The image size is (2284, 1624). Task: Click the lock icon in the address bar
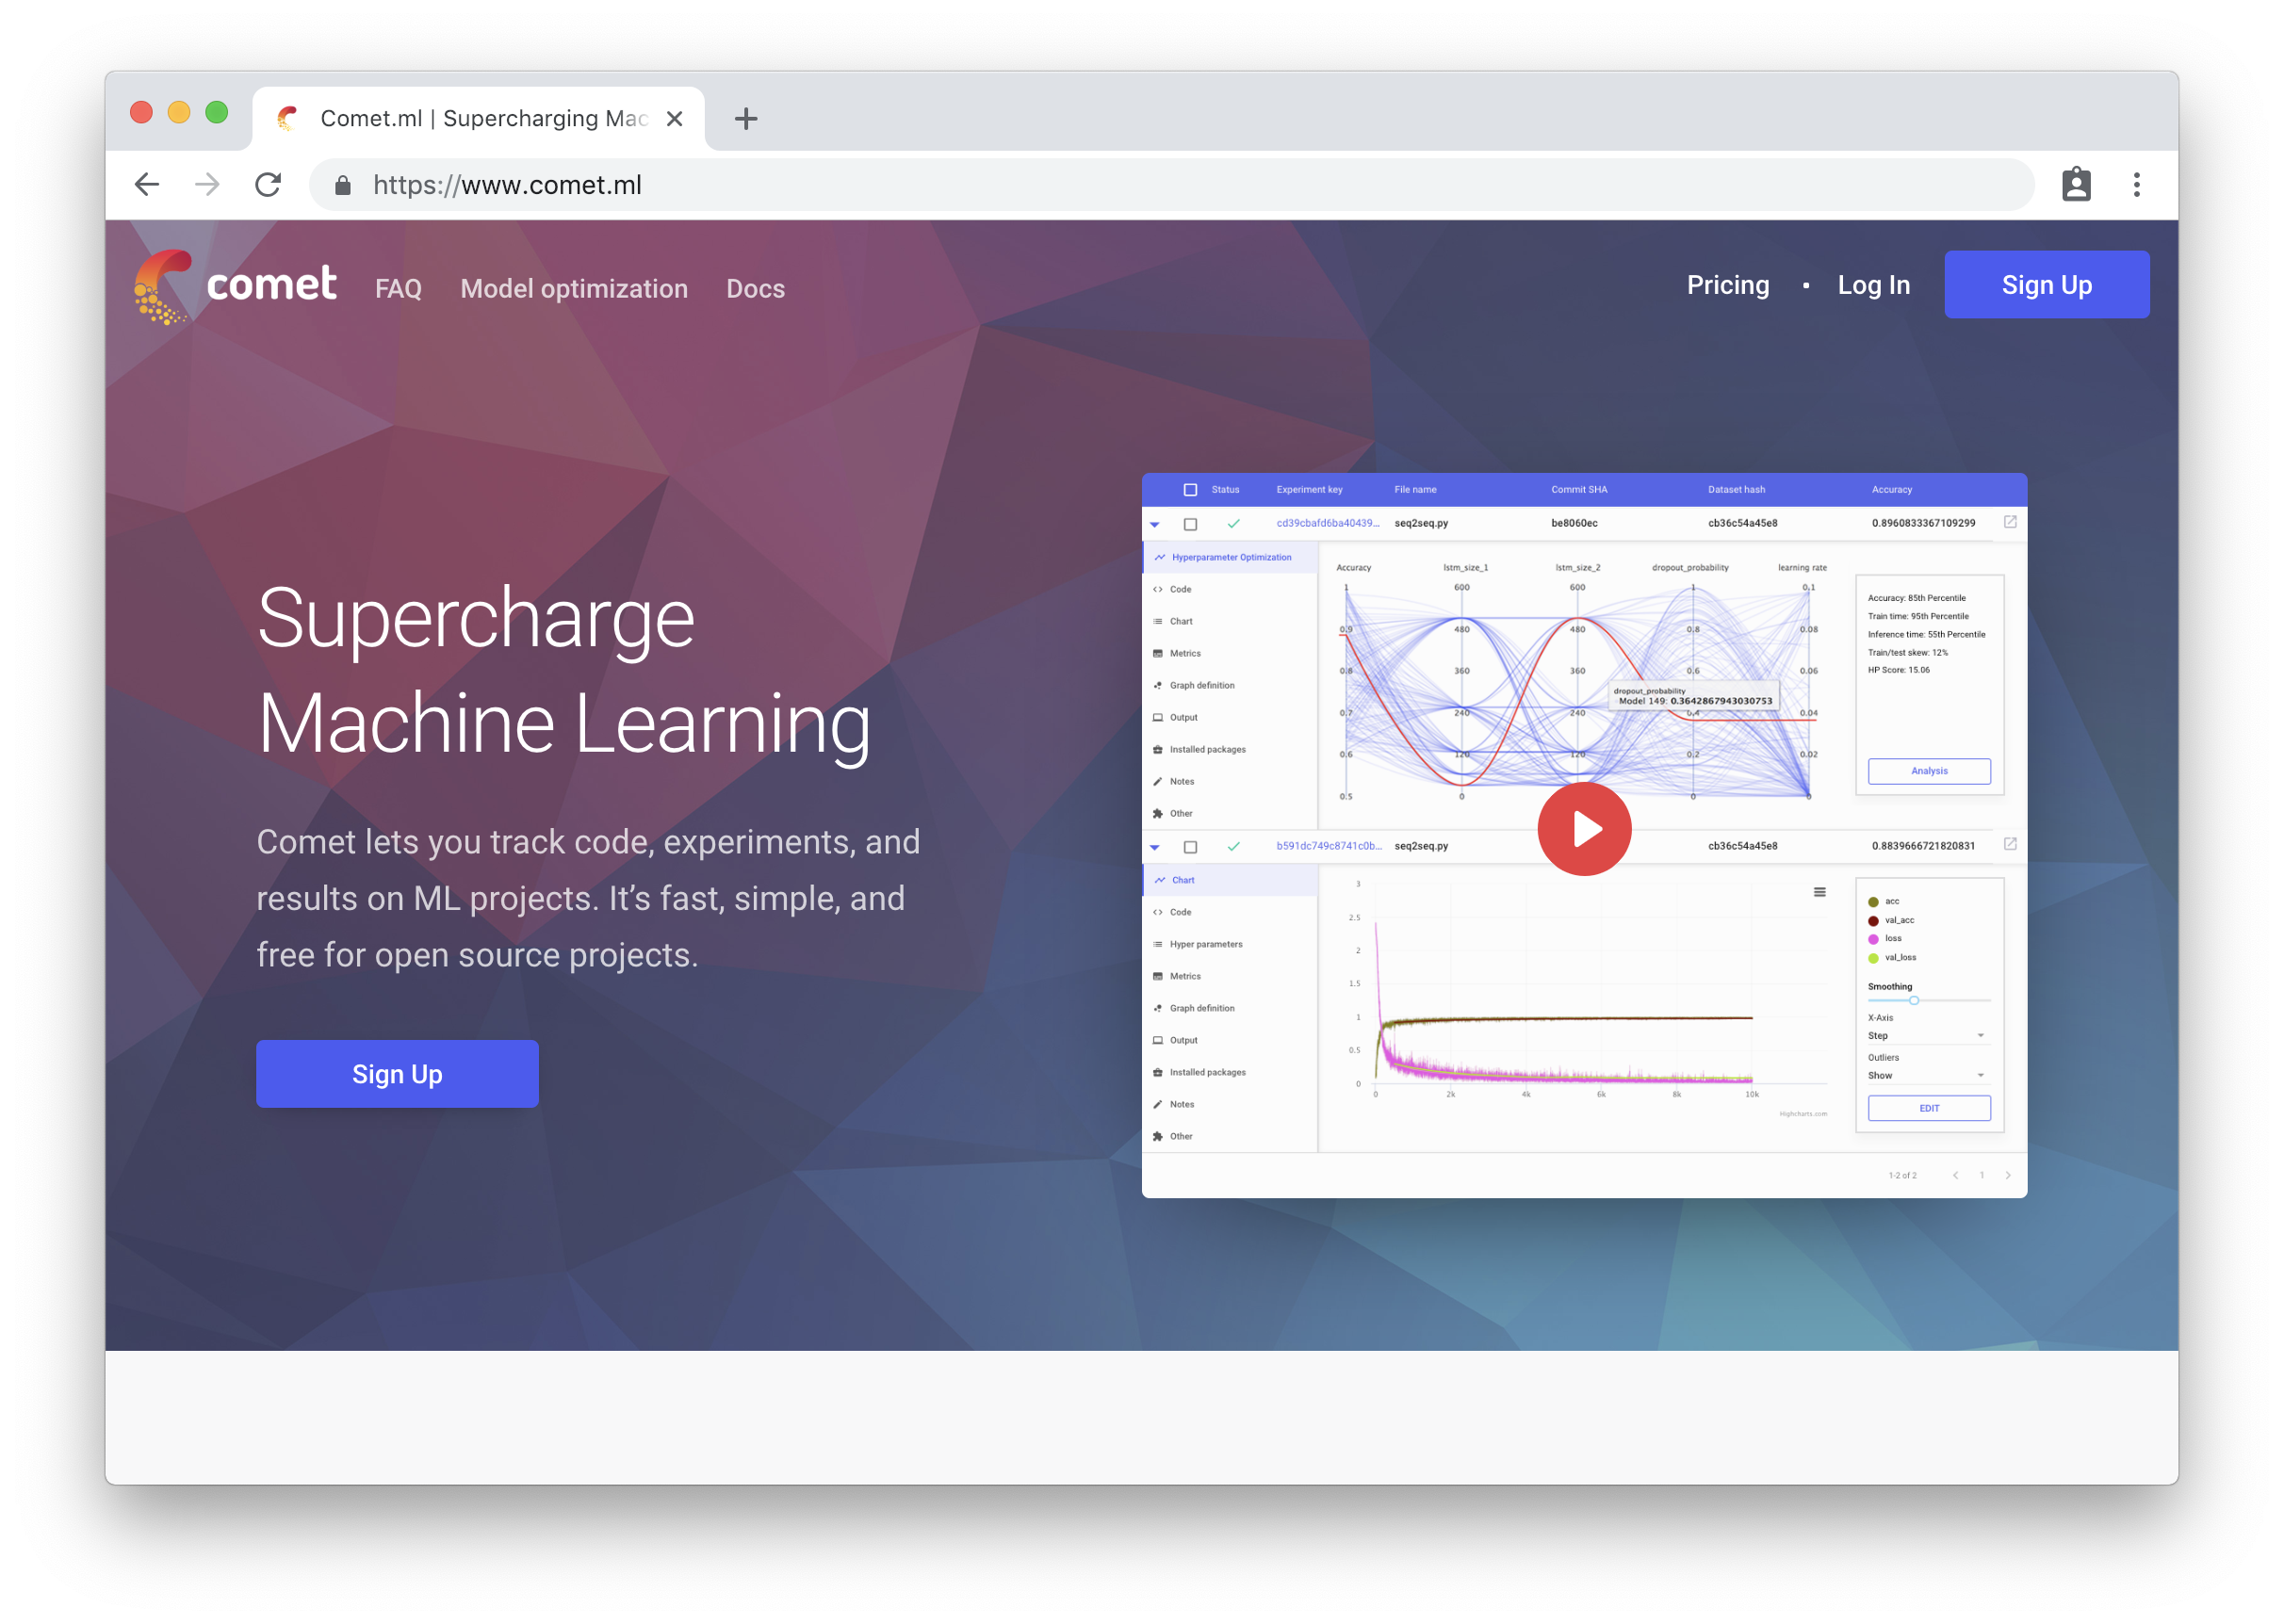[343, 185]
